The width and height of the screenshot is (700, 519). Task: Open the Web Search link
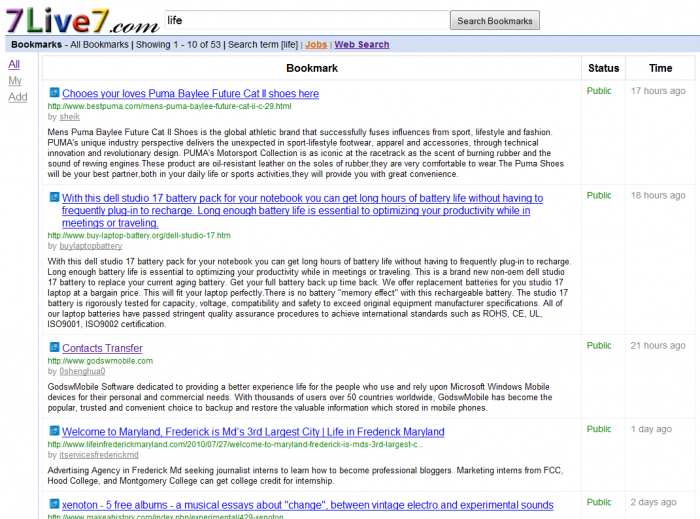362,45
